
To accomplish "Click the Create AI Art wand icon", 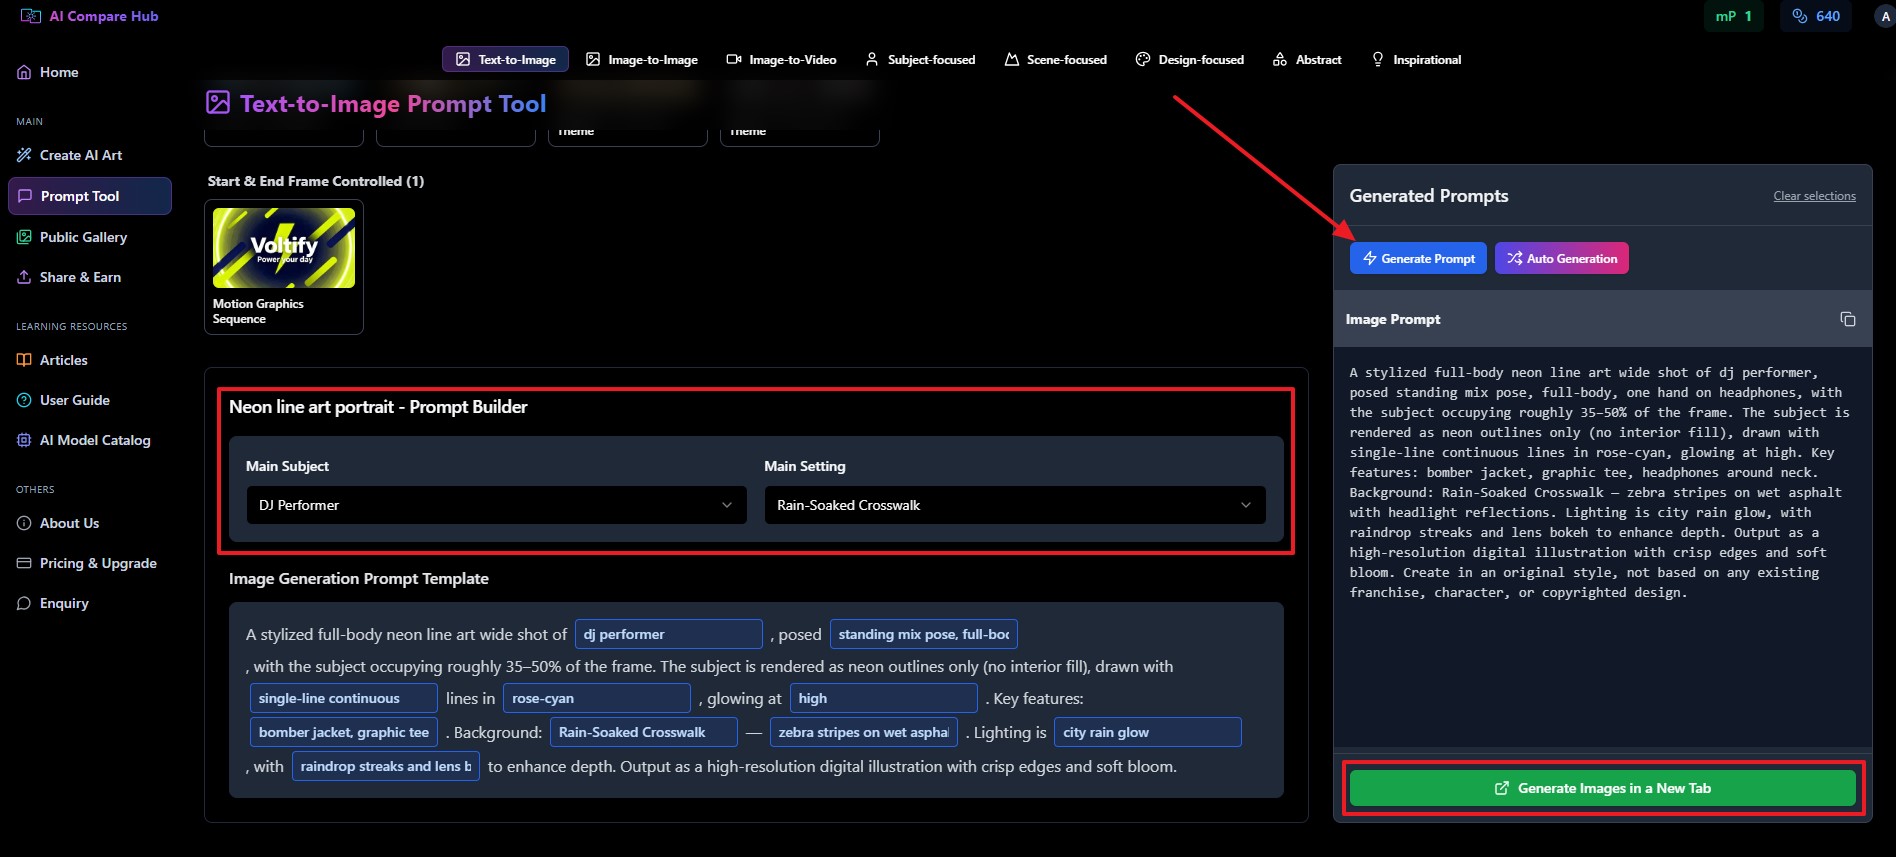I will [x=24, y=155].
